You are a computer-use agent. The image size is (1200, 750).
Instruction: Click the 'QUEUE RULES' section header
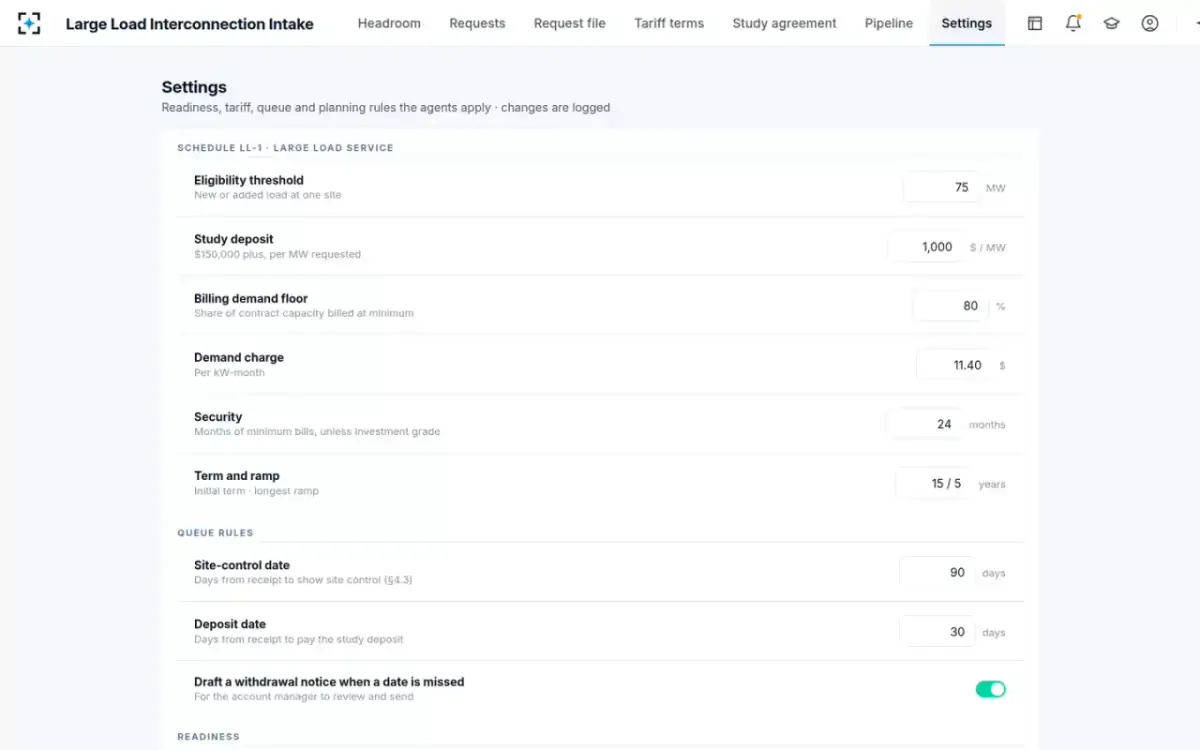(215, 533)
